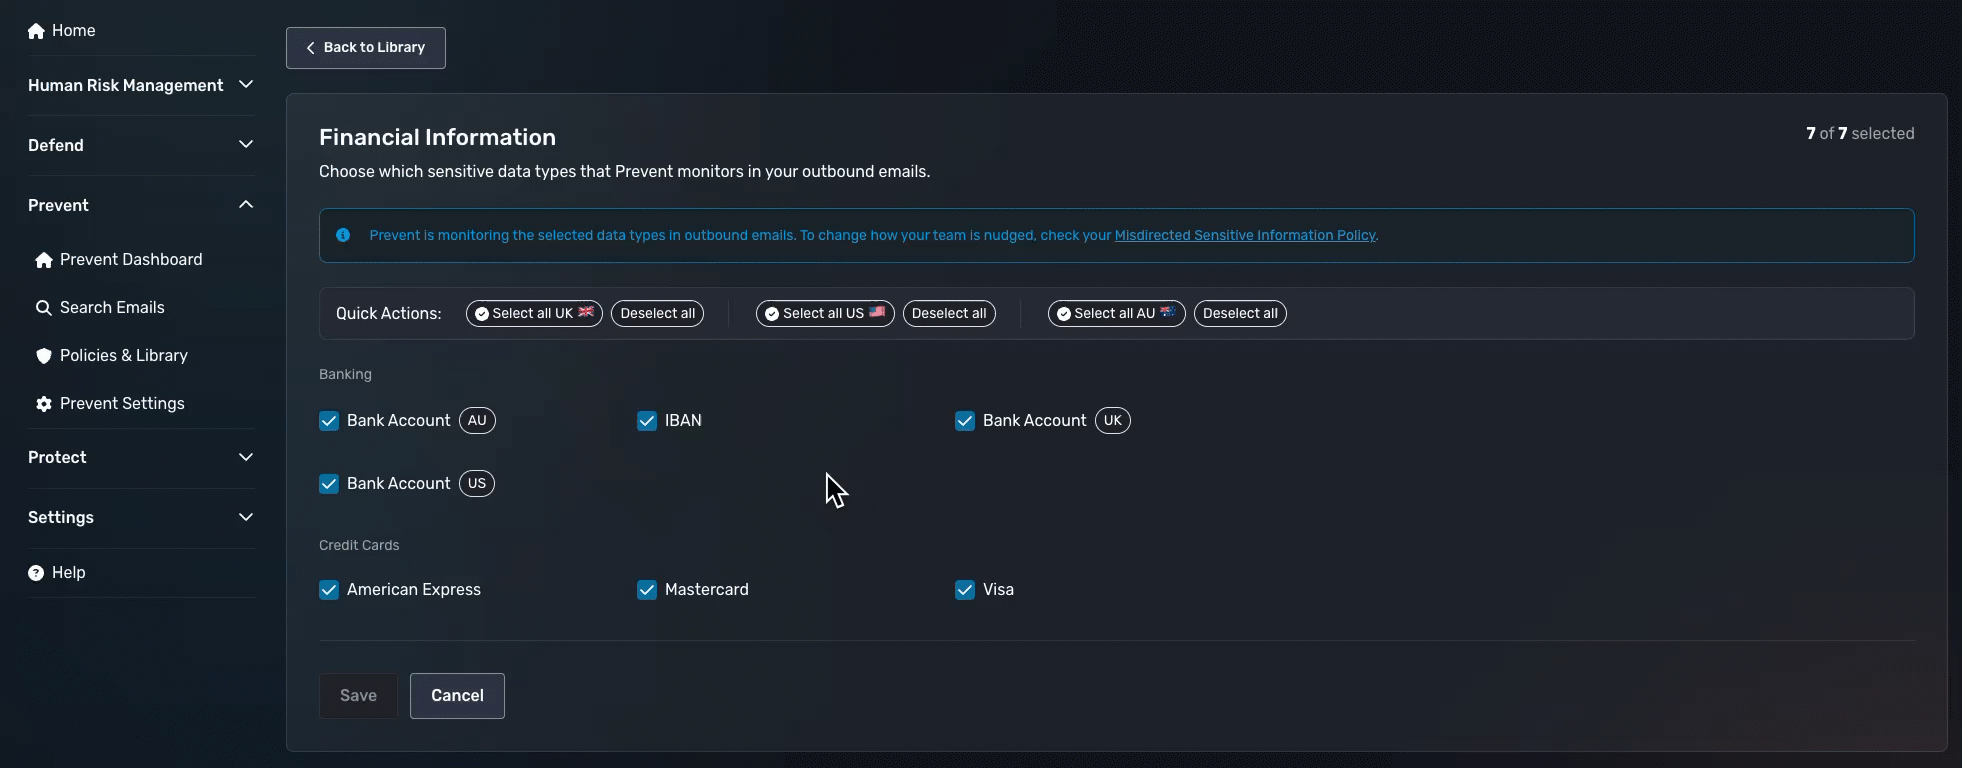Click the Financial Information heading
The width and height of the screenshot is (1962, 768).
click(437, 138)
